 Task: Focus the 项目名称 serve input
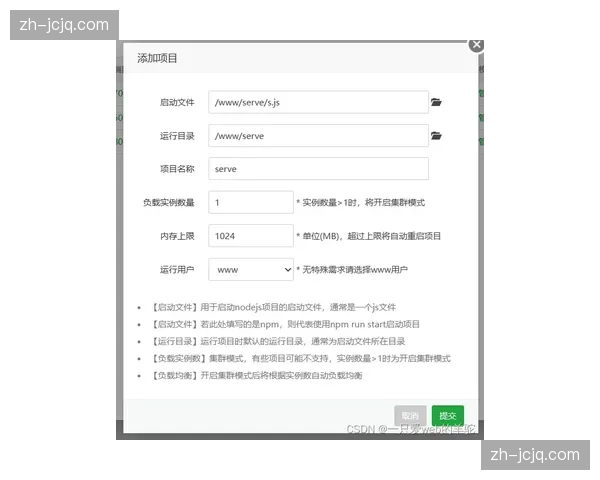(x=318, y=169)
